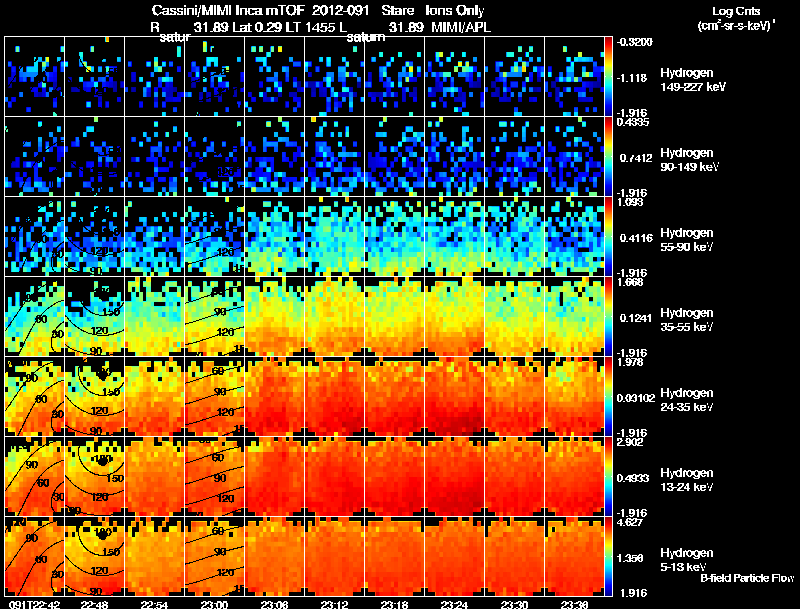Click the bottom color bar for 5-13 keV
Viewport: 800px width, 609px height.
pos(608,556)
